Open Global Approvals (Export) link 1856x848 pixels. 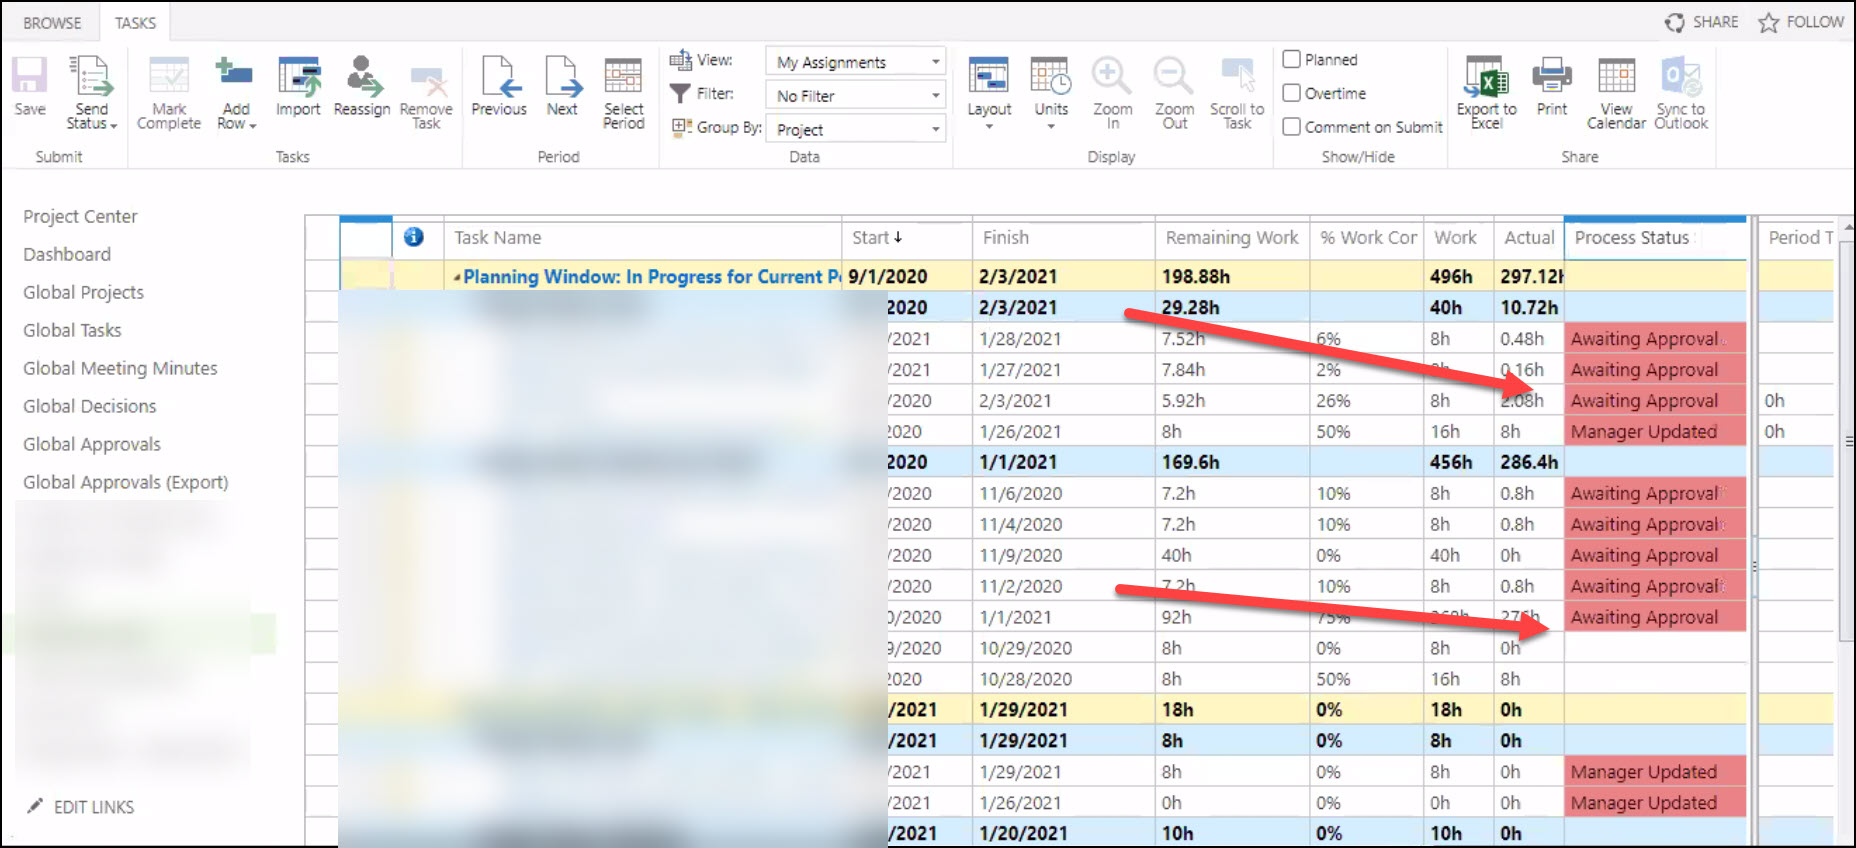pyautogui.click(x=126, y=482)
